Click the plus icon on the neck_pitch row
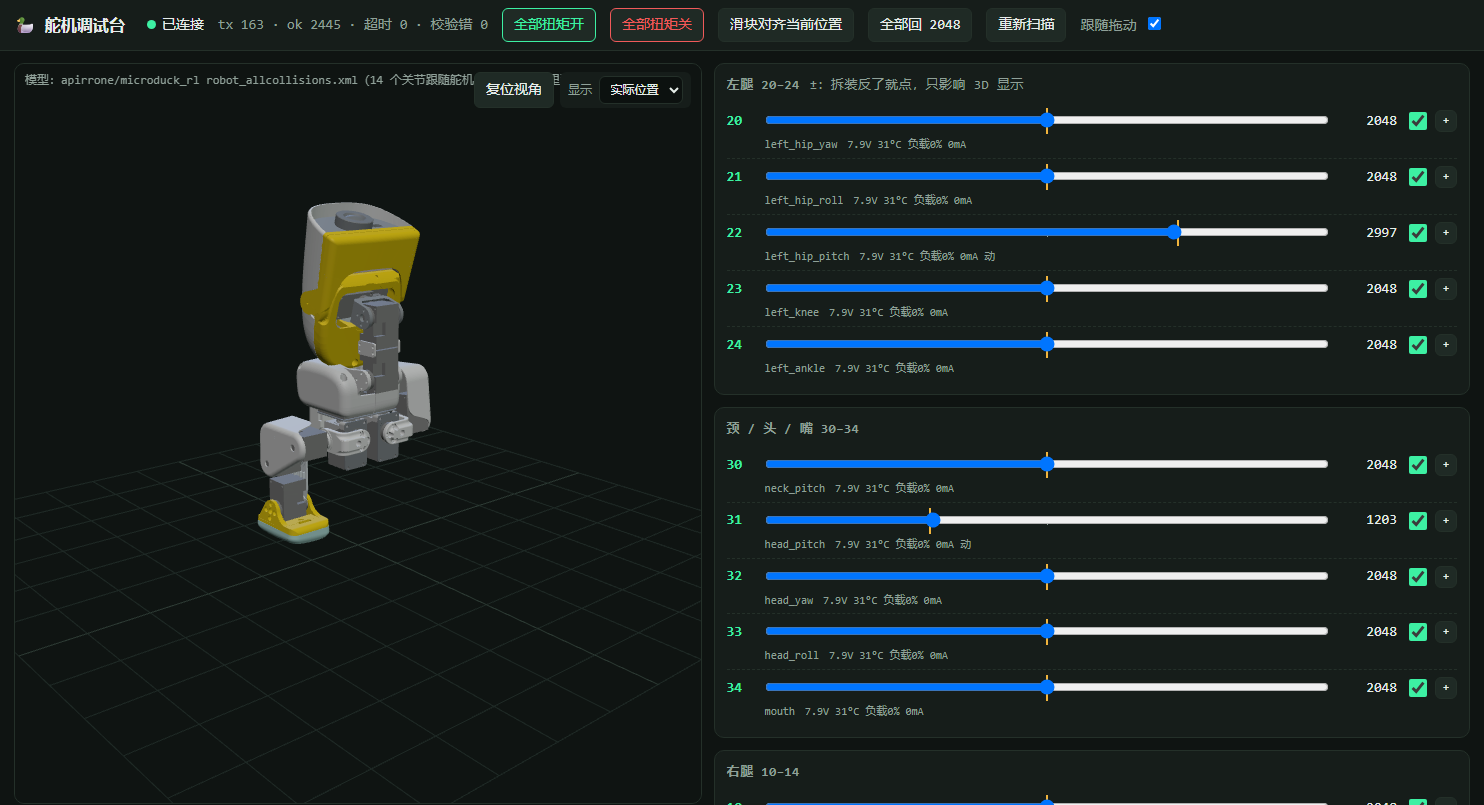1484x805 pixels. (x=1446, y=465)
